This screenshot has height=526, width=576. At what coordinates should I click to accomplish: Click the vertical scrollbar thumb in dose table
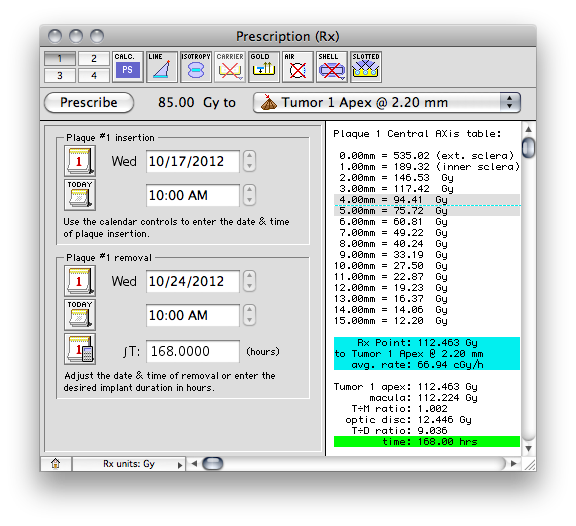point(528,147)
